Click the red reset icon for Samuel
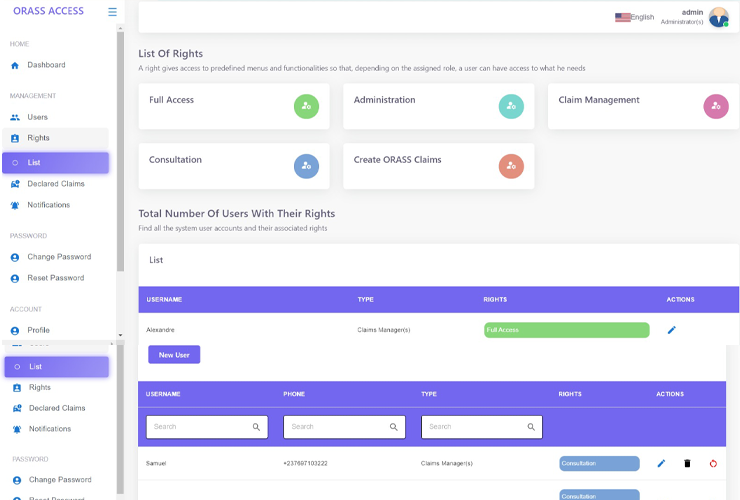Viewport: 740px width, 500px height. [713, 463]
